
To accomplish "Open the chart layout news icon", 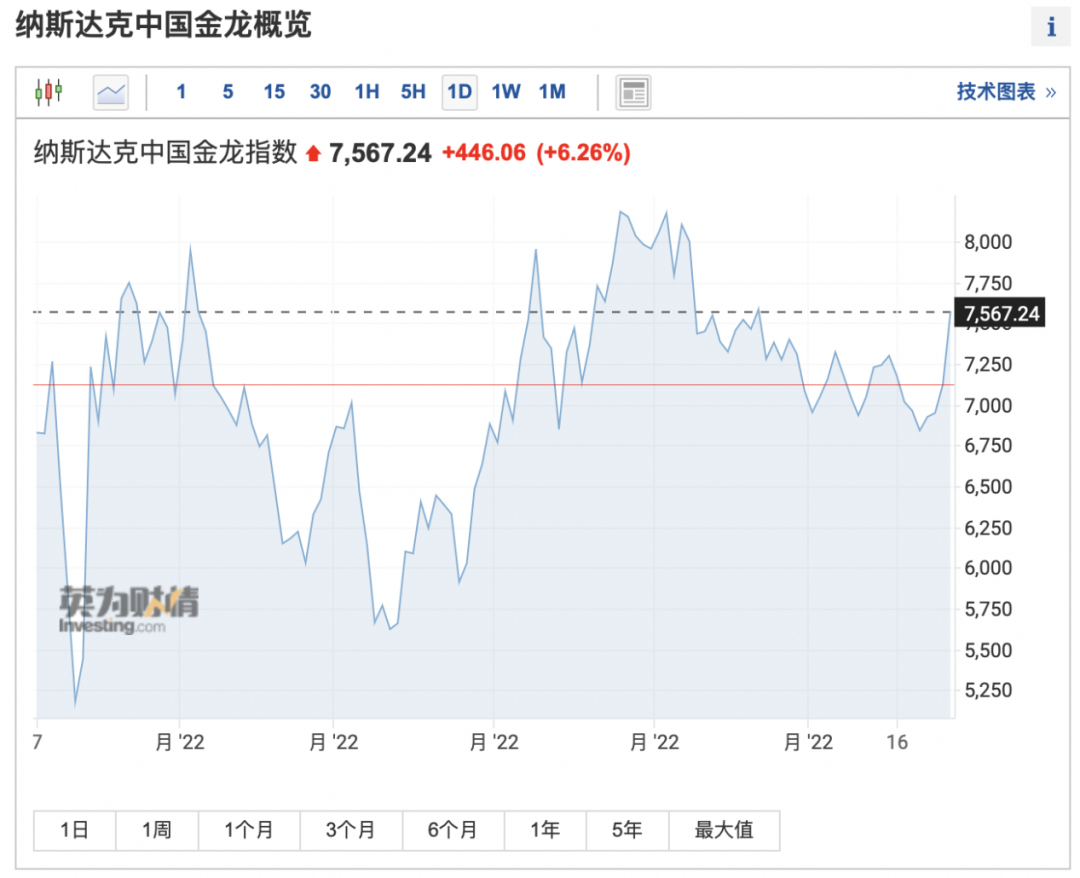I will (633, 92).
